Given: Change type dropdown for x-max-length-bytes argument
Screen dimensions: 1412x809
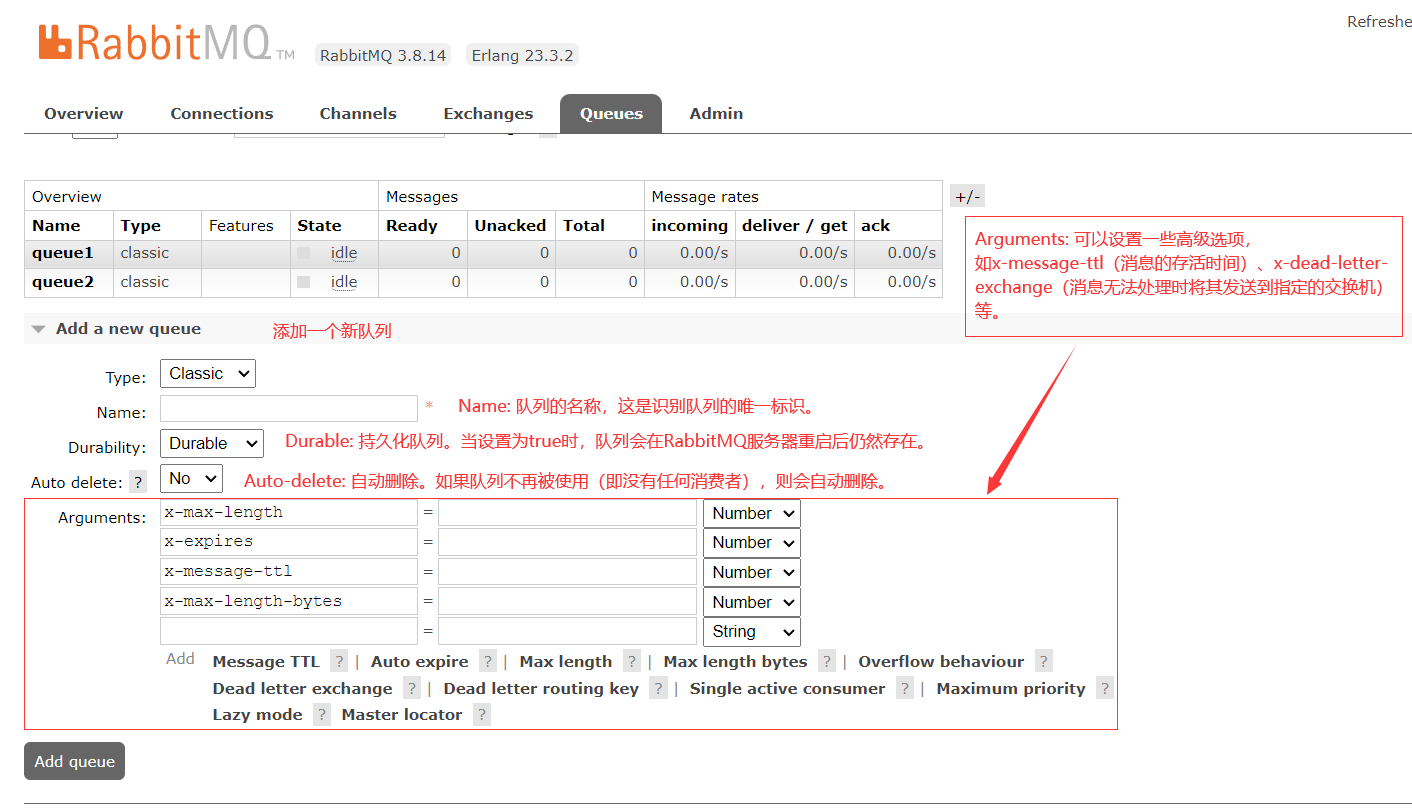Looking at the screenshot, I should [x=752, y=603].
